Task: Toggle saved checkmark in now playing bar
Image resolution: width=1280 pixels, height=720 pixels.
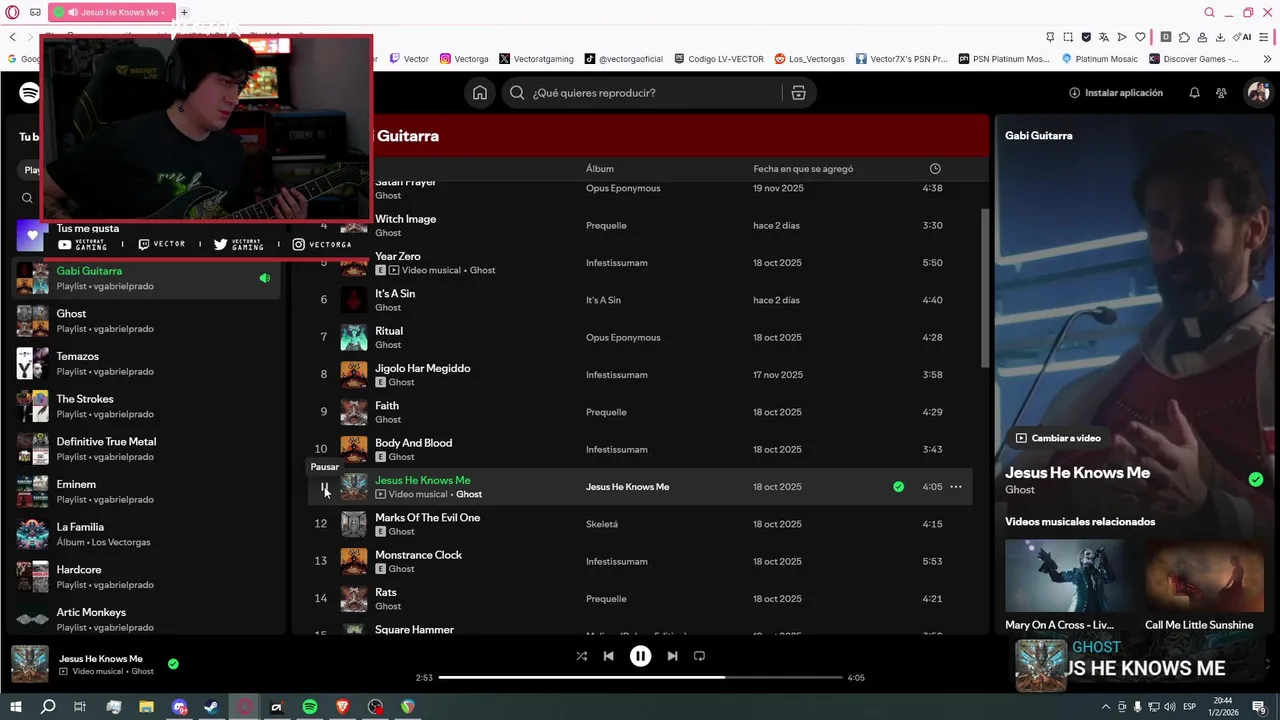Action: 173,664
